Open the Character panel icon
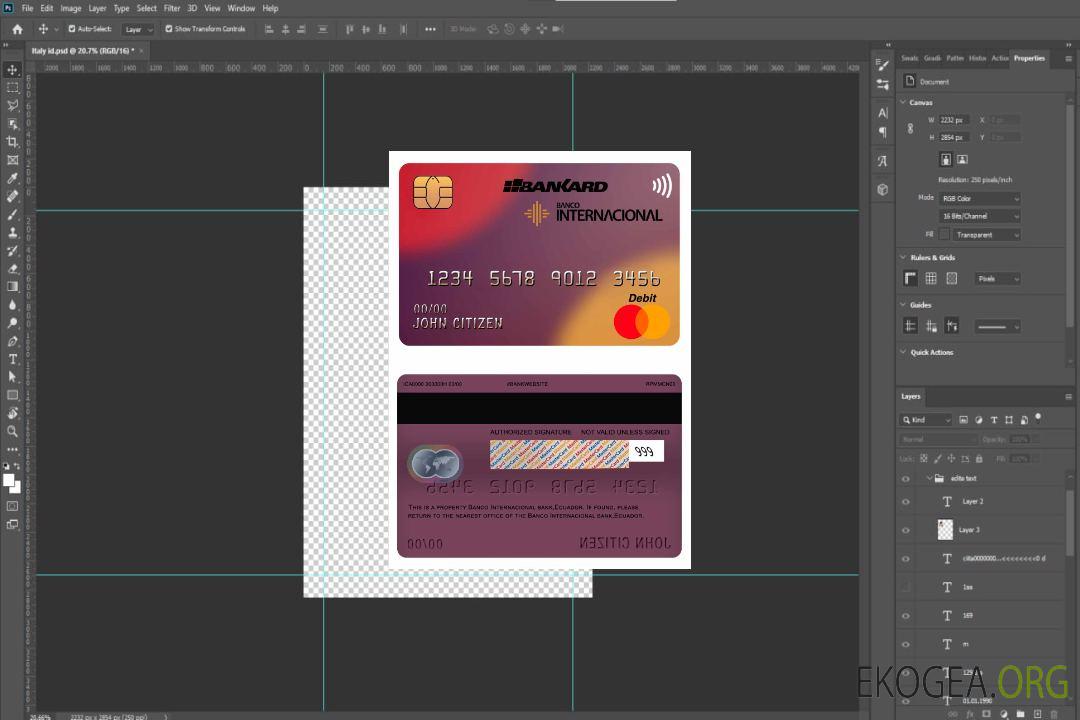Screen dimensions: 1080x720 882,112
